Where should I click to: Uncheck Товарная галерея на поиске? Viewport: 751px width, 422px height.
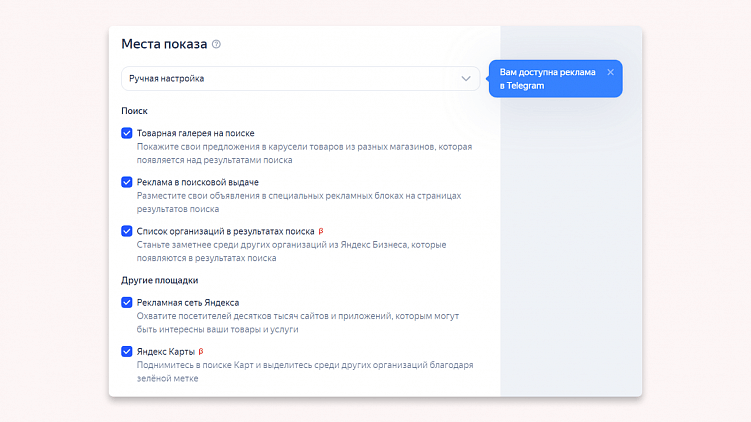pos(126,133)
